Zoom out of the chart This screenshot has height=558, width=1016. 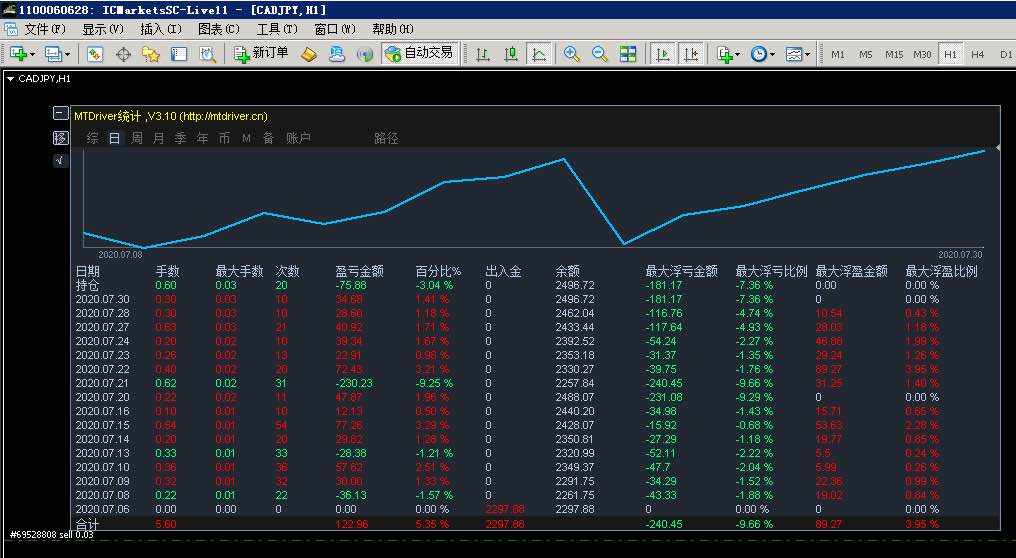pyautogui.click(x=600, y=54)
